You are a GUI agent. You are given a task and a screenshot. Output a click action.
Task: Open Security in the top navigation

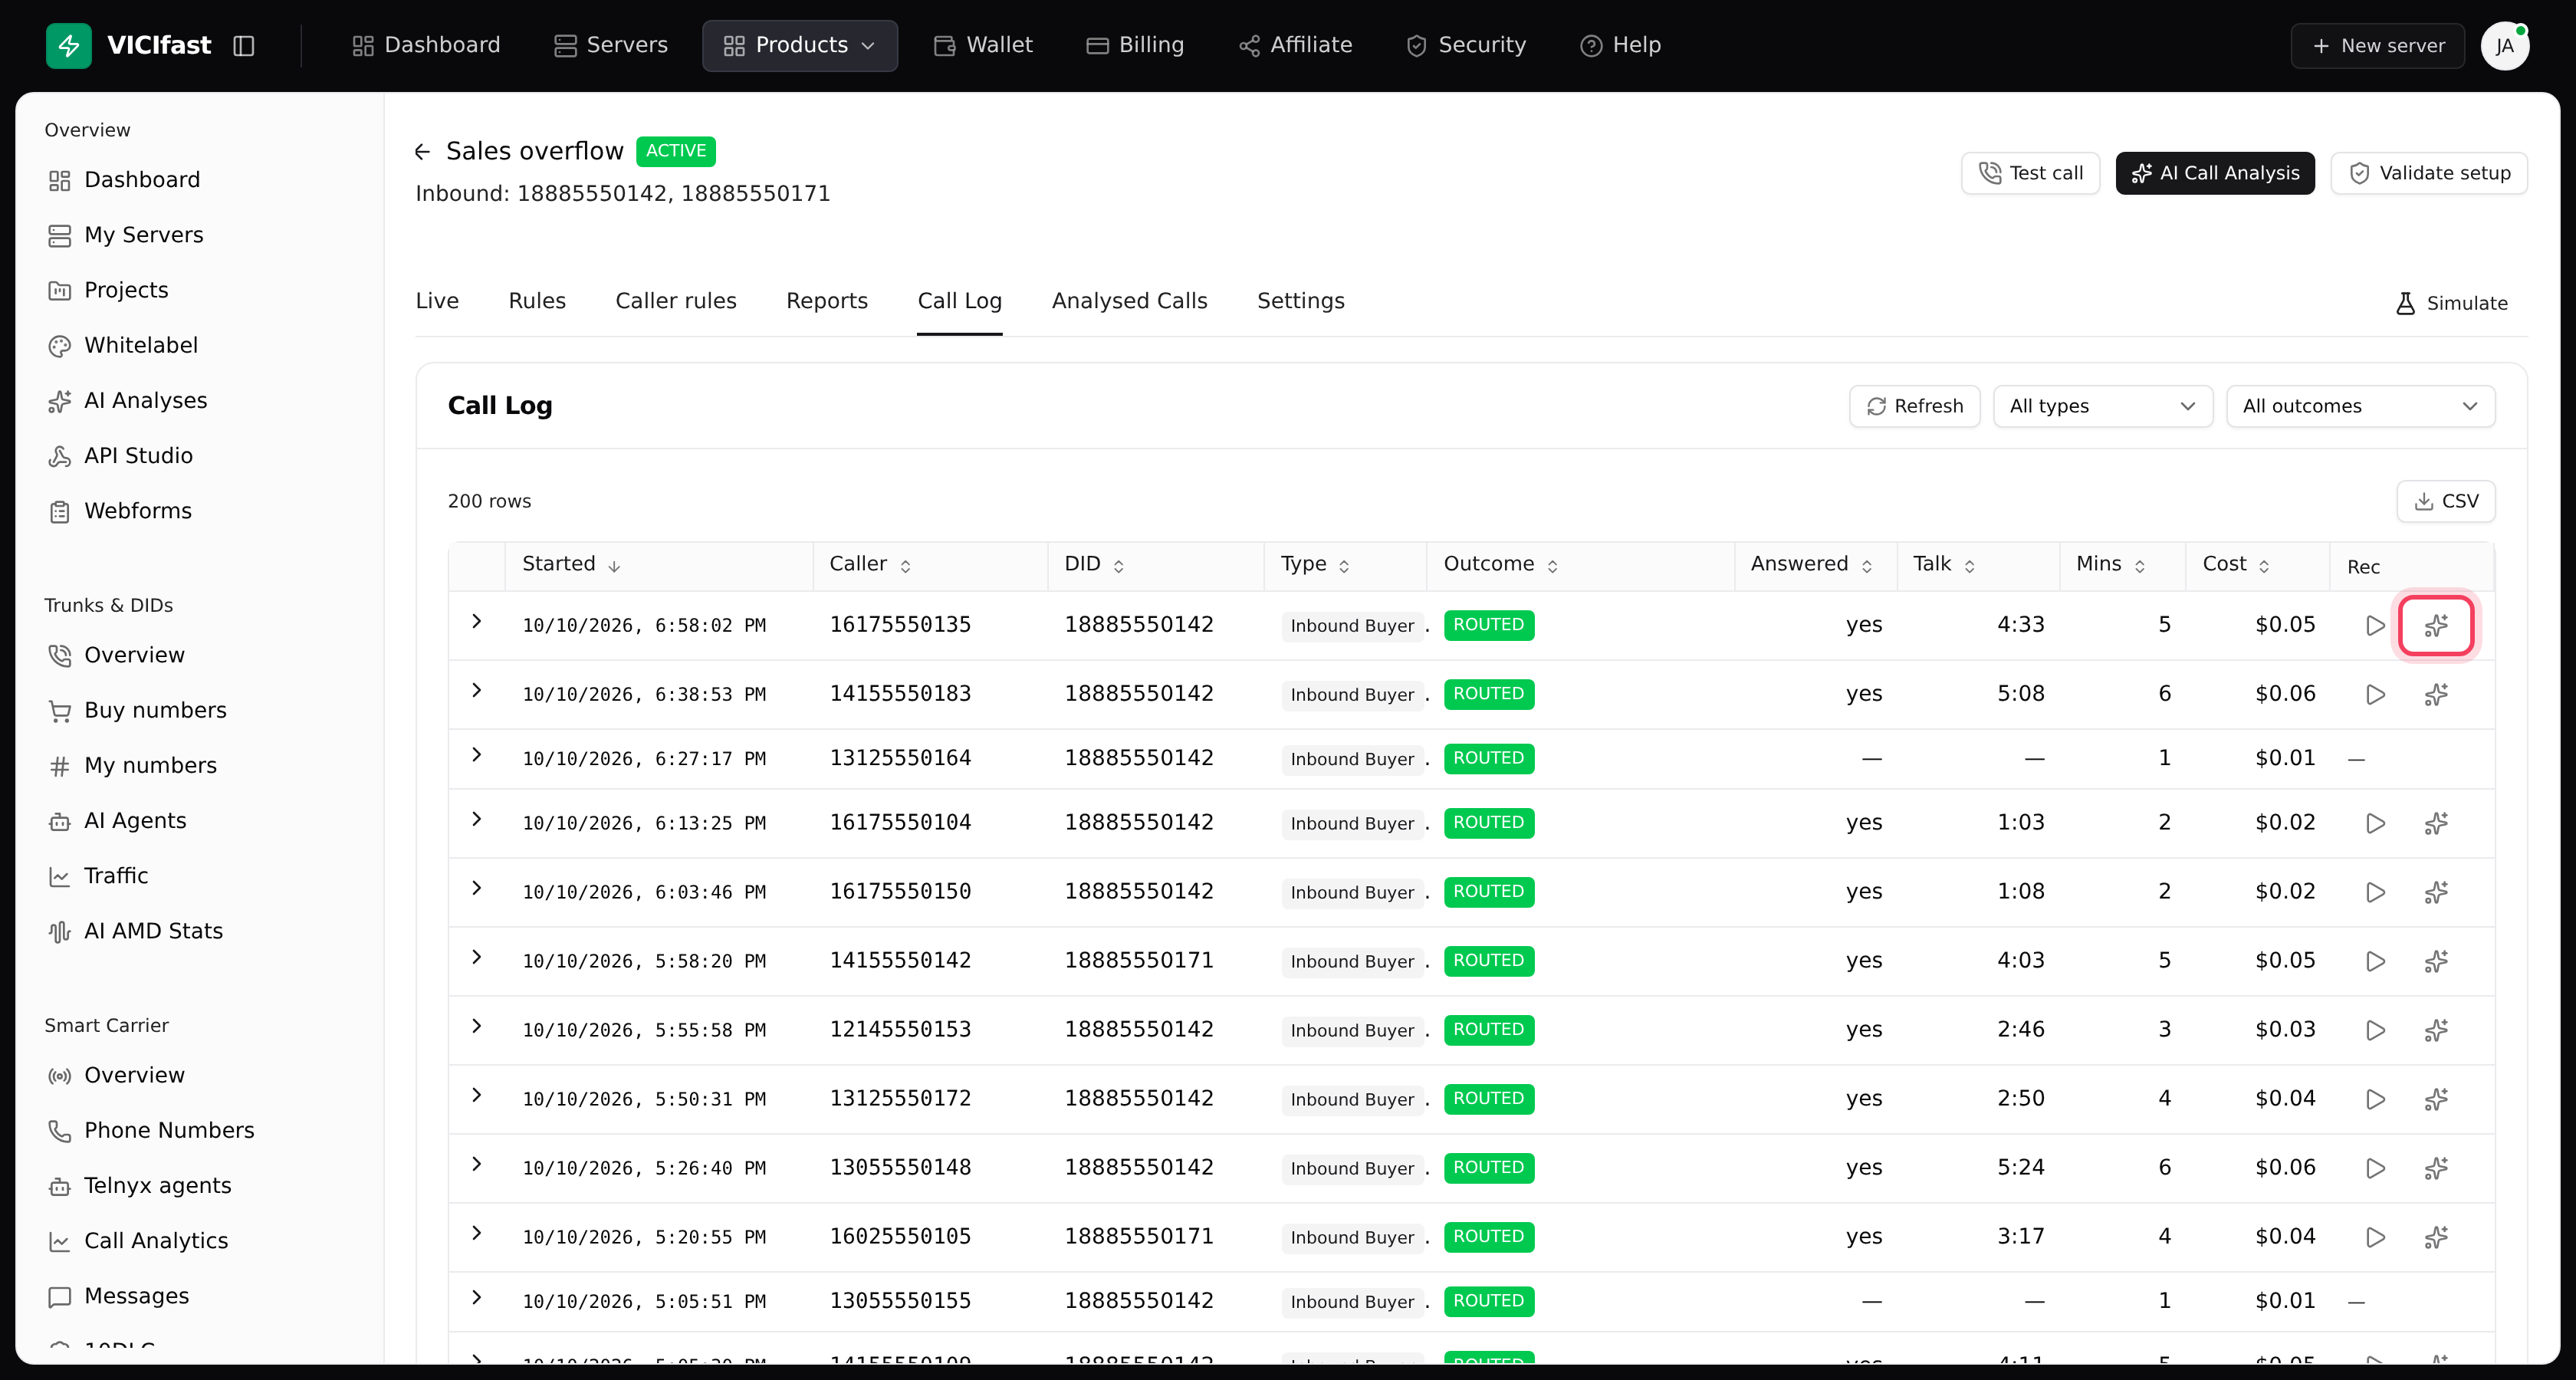click(1466, 46)
